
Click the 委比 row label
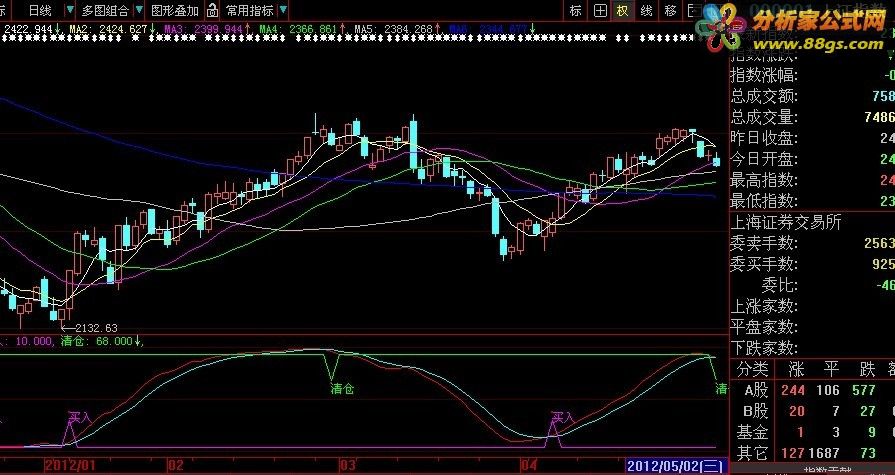[779, 285]
